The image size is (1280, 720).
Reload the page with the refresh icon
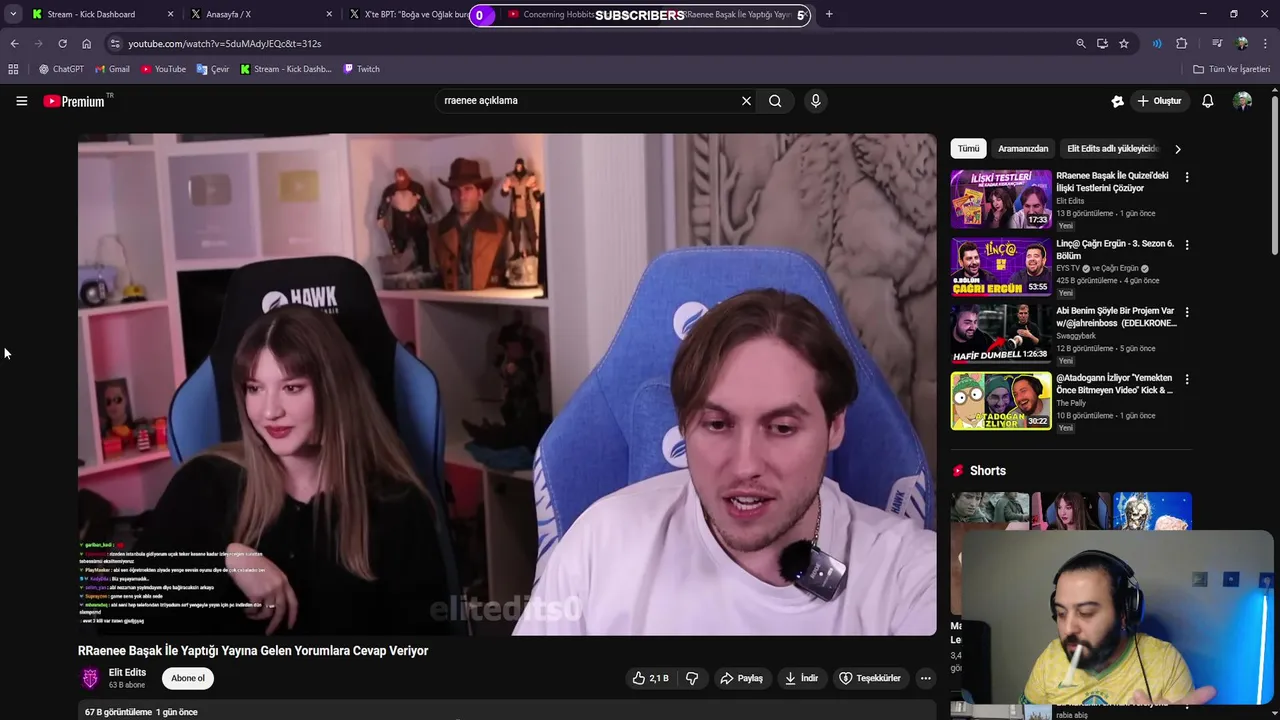(x=62, y=44)
